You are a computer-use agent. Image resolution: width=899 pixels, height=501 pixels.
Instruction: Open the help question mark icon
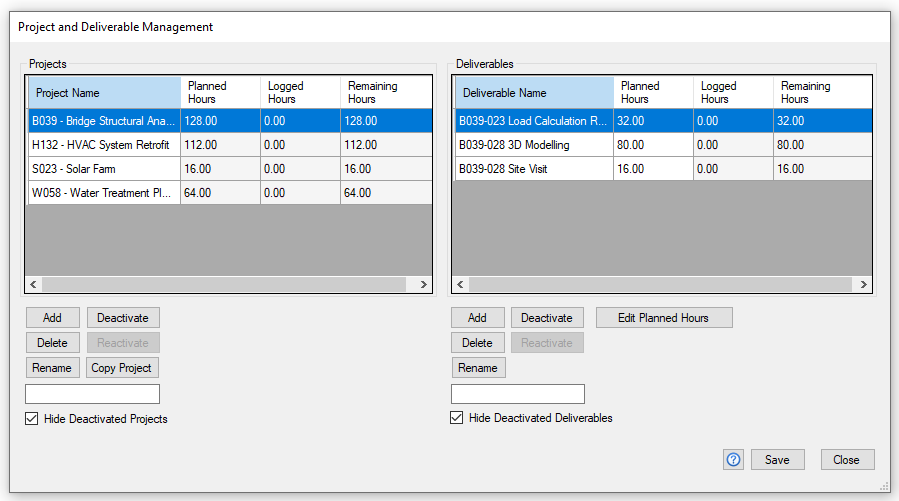733,460
